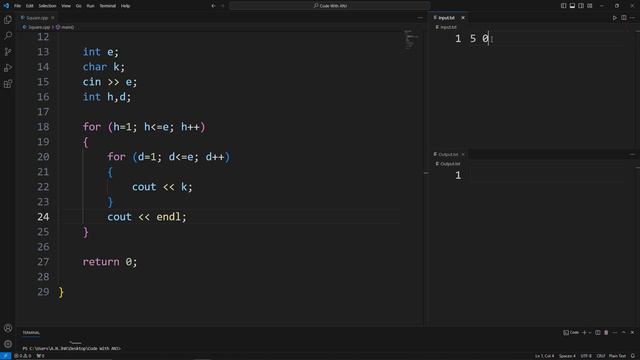Open the View menu

point(66,6)
